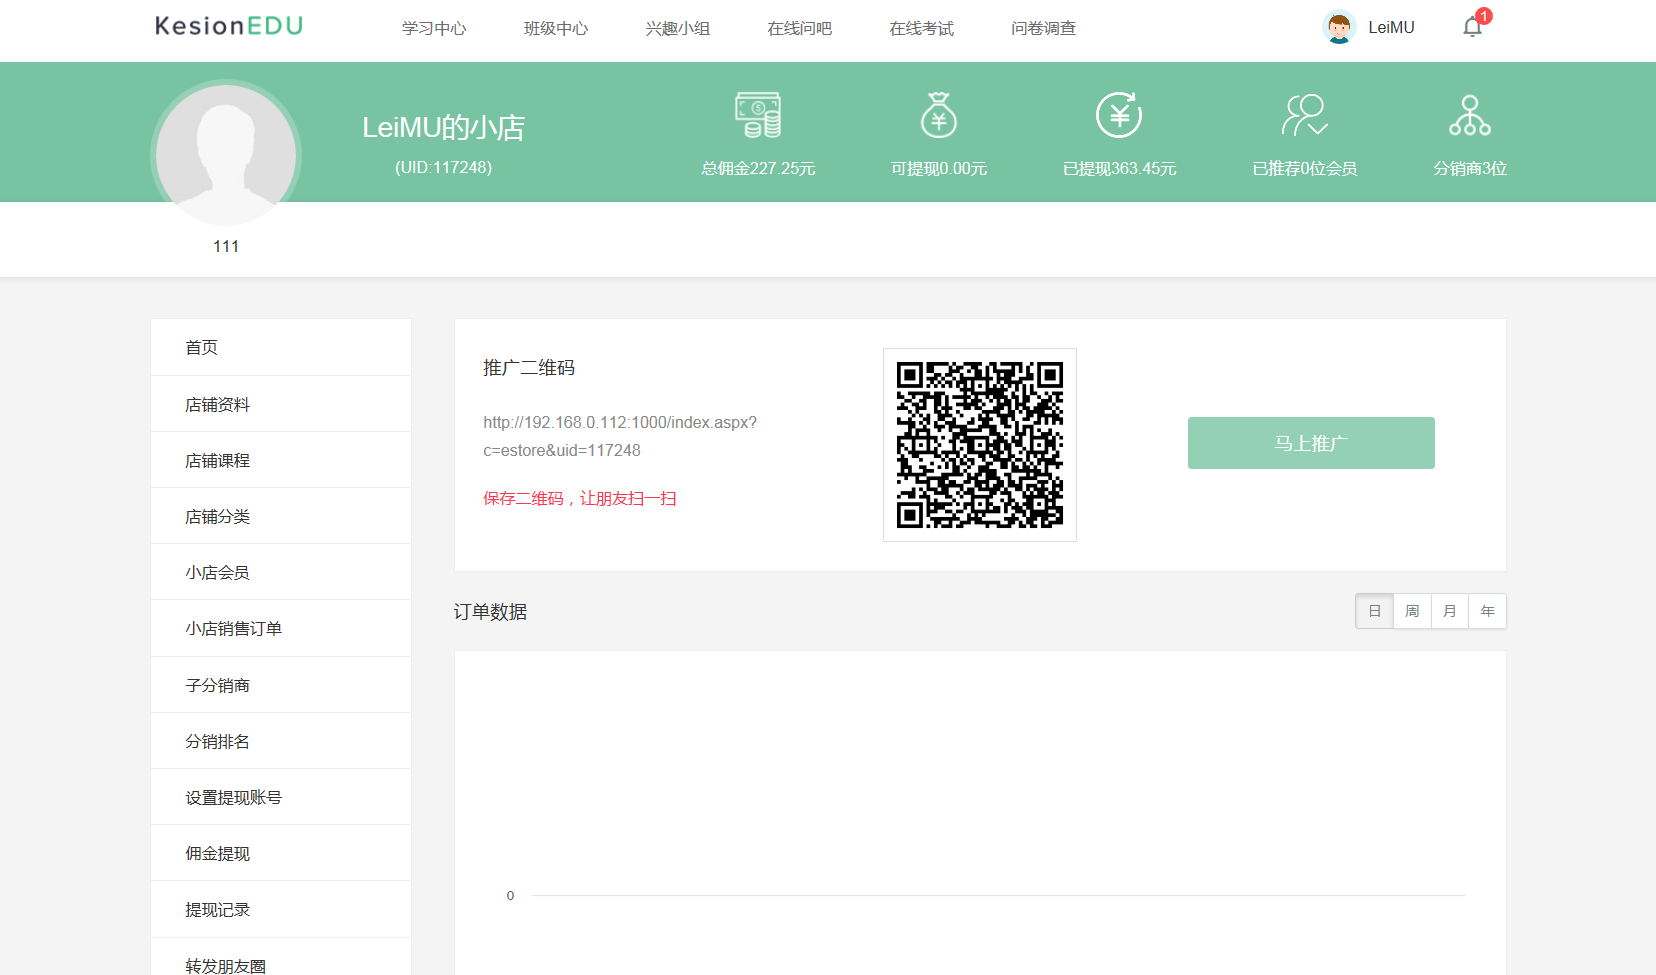This screenshot has width=1656, height=975.
Task: Switch order data to 周 view
Action: pos(1412,611)
